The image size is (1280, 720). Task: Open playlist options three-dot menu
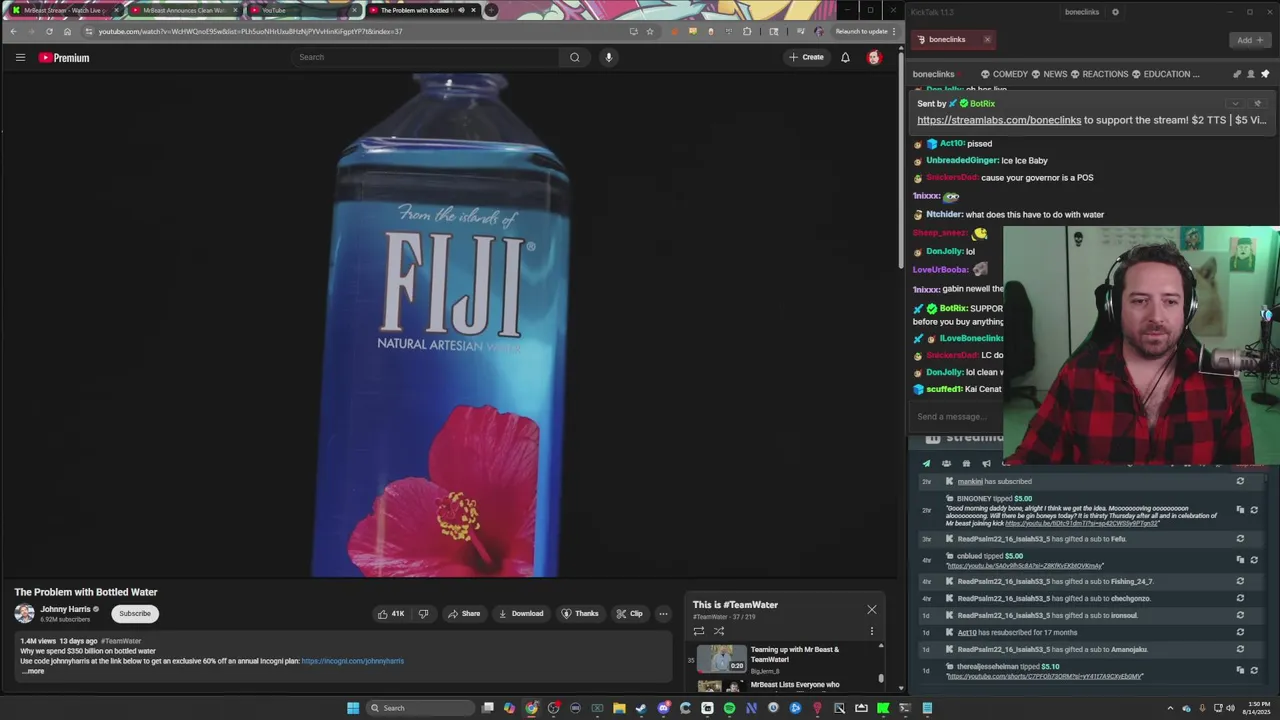[872, 631]
